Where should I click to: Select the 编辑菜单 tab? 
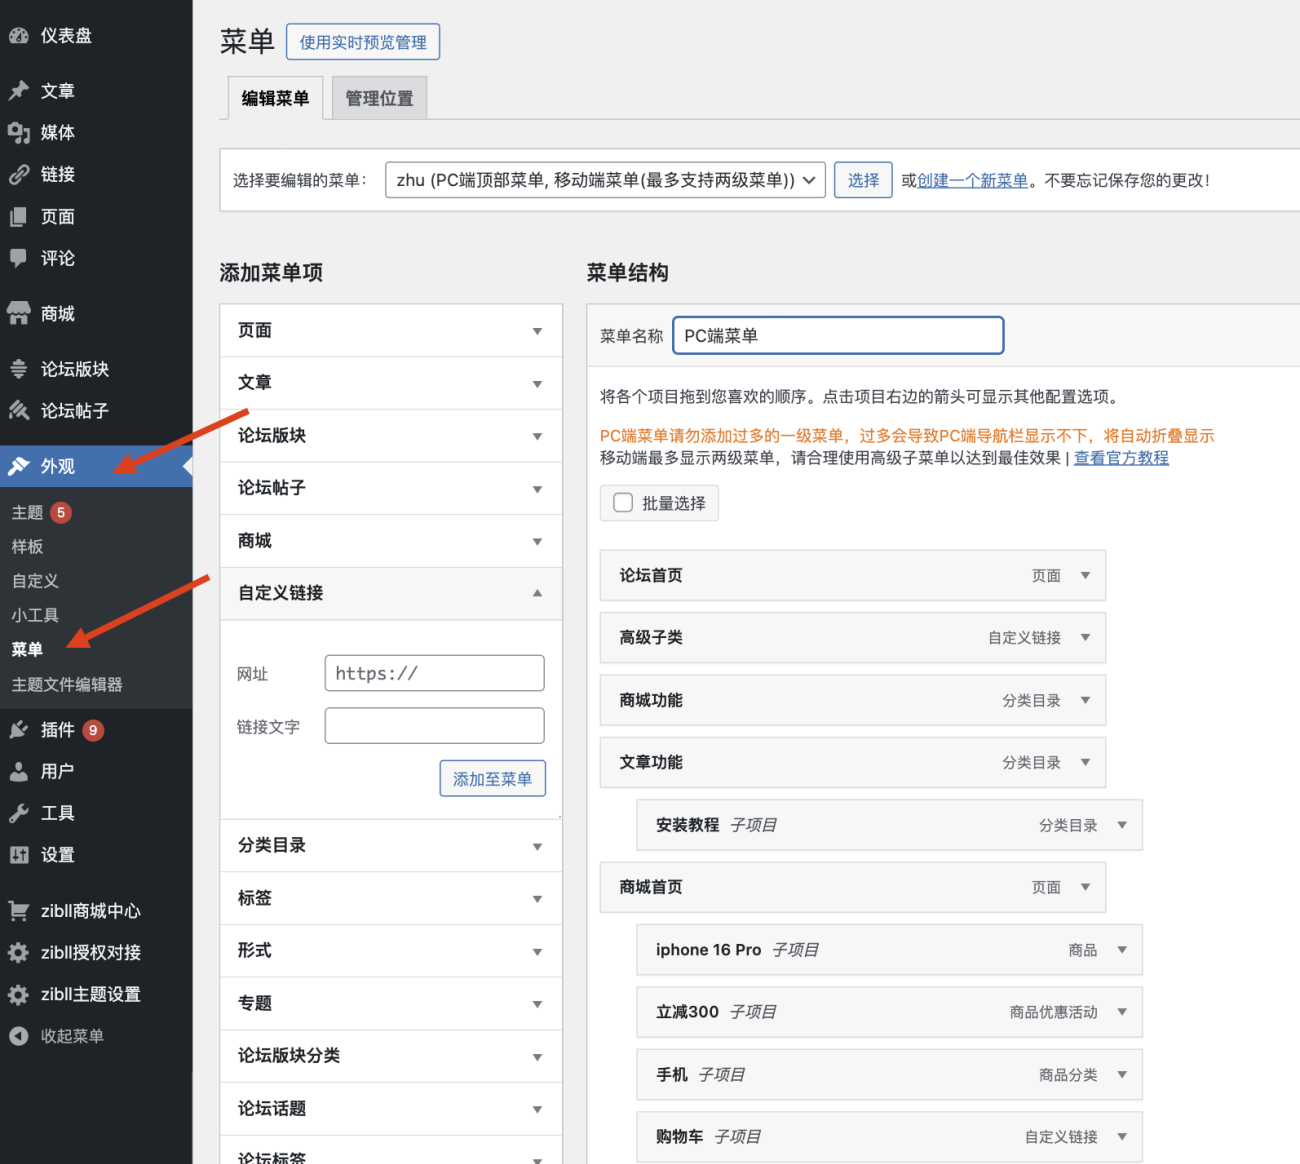coord(274,97)
